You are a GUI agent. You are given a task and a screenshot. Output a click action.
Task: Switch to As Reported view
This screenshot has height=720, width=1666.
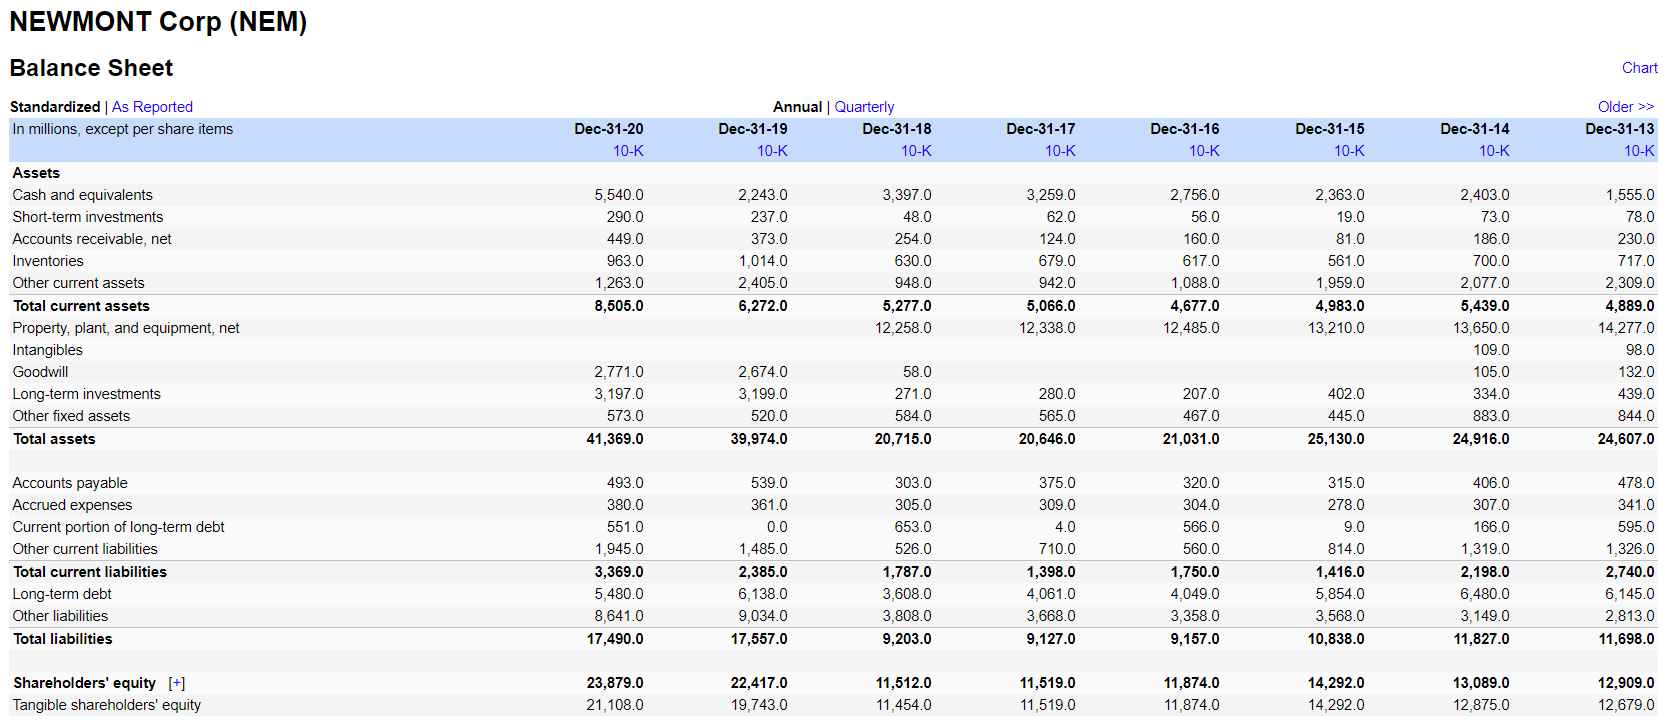[x=152, y=107]
